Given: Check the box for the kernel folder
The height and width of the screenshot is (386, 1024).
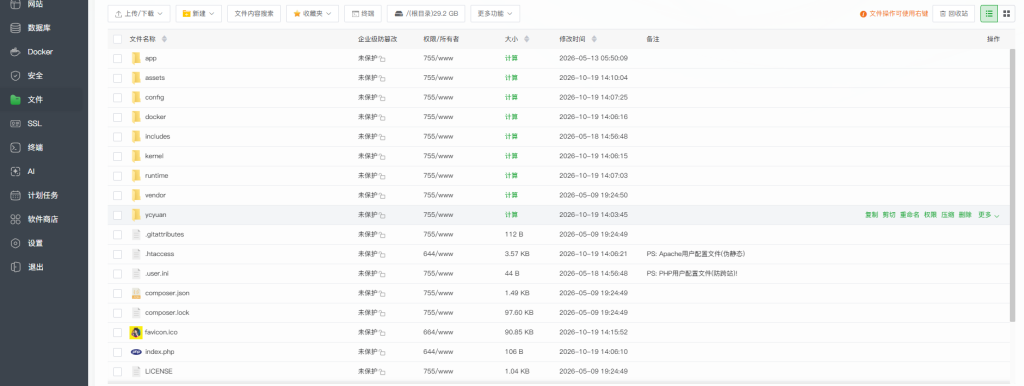Looking at the screenshot, I should [x=118, y=156].
